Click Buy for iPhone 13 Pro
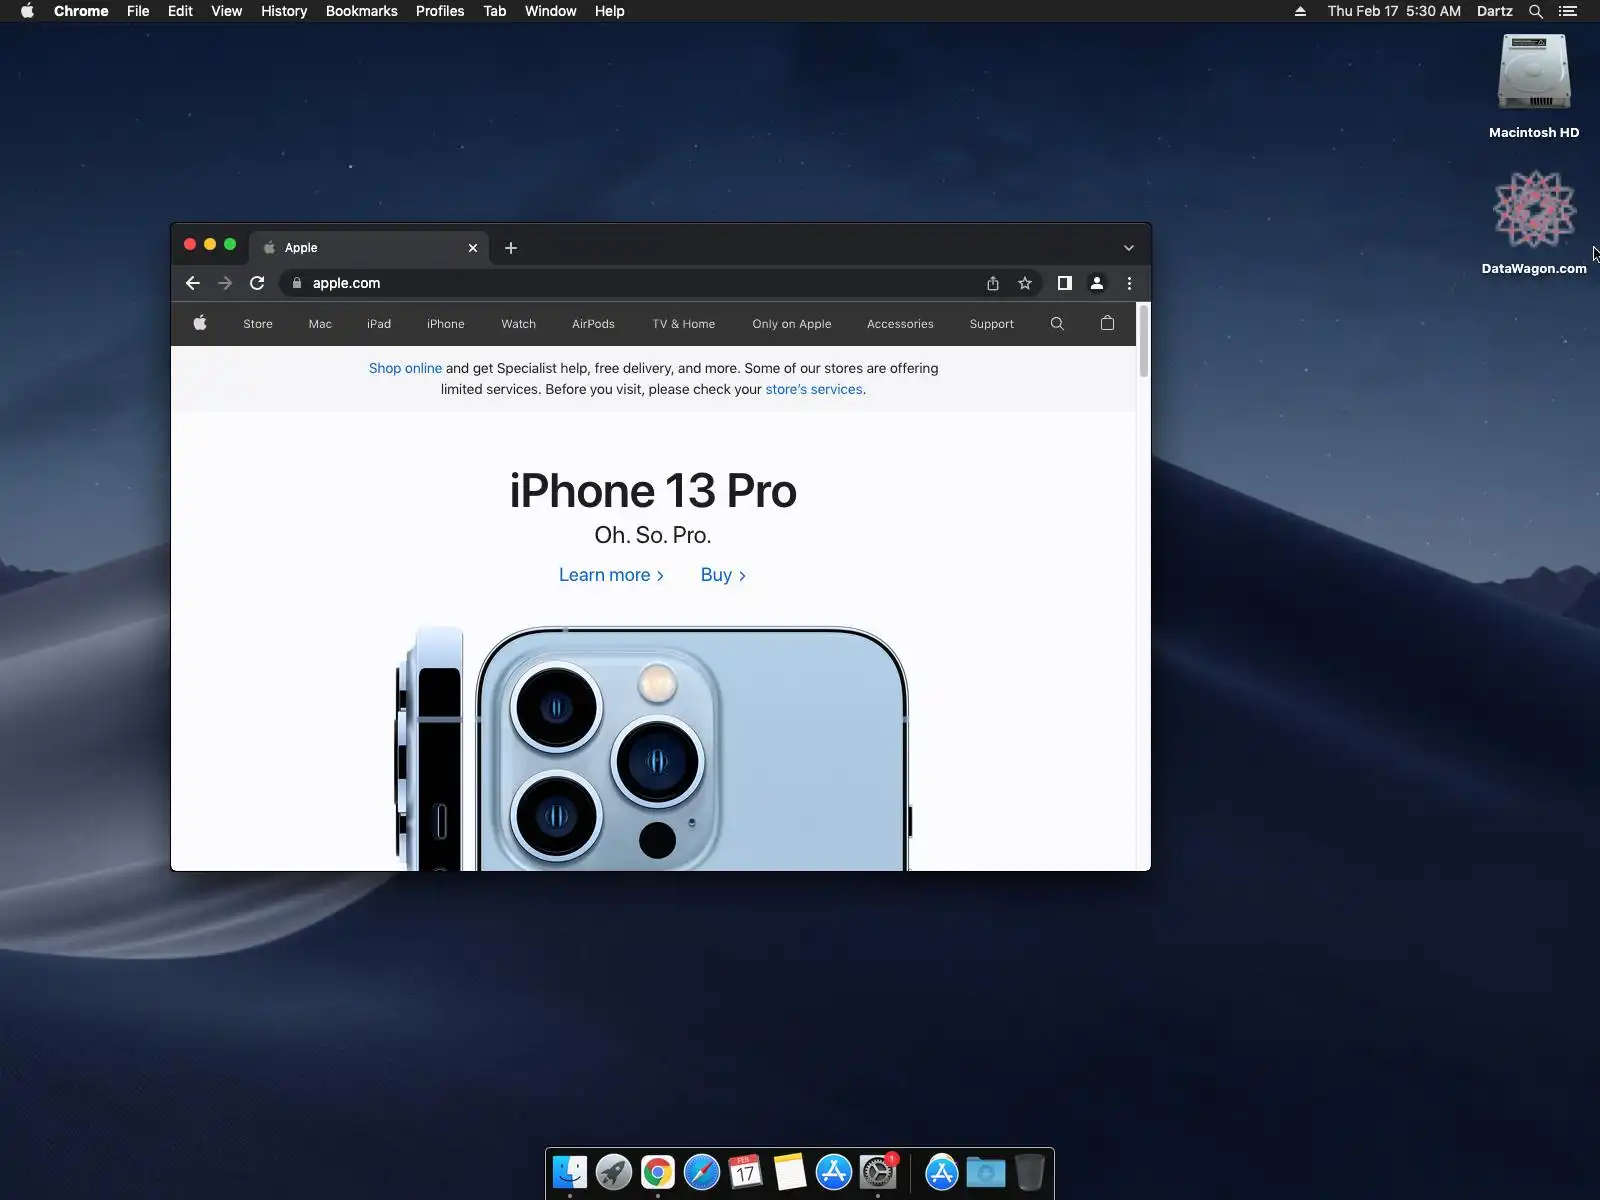1600x1200 pixels. coord(723,575)
